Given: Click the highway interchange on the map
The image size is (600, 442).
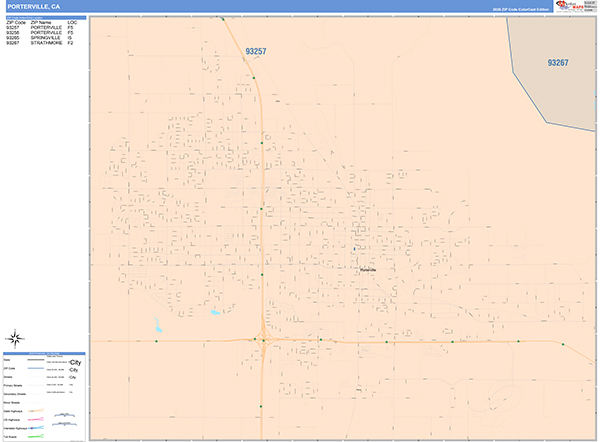Looking at the screenshot, I should click(x=263, y=340).
